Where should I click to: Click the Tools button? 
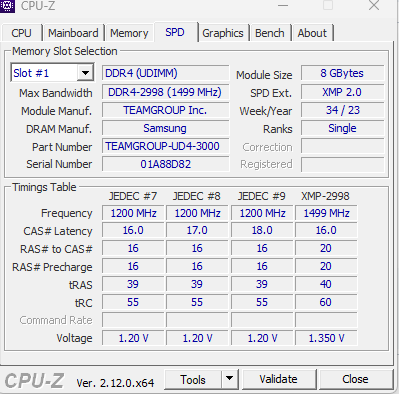click(x=193, y=379)
